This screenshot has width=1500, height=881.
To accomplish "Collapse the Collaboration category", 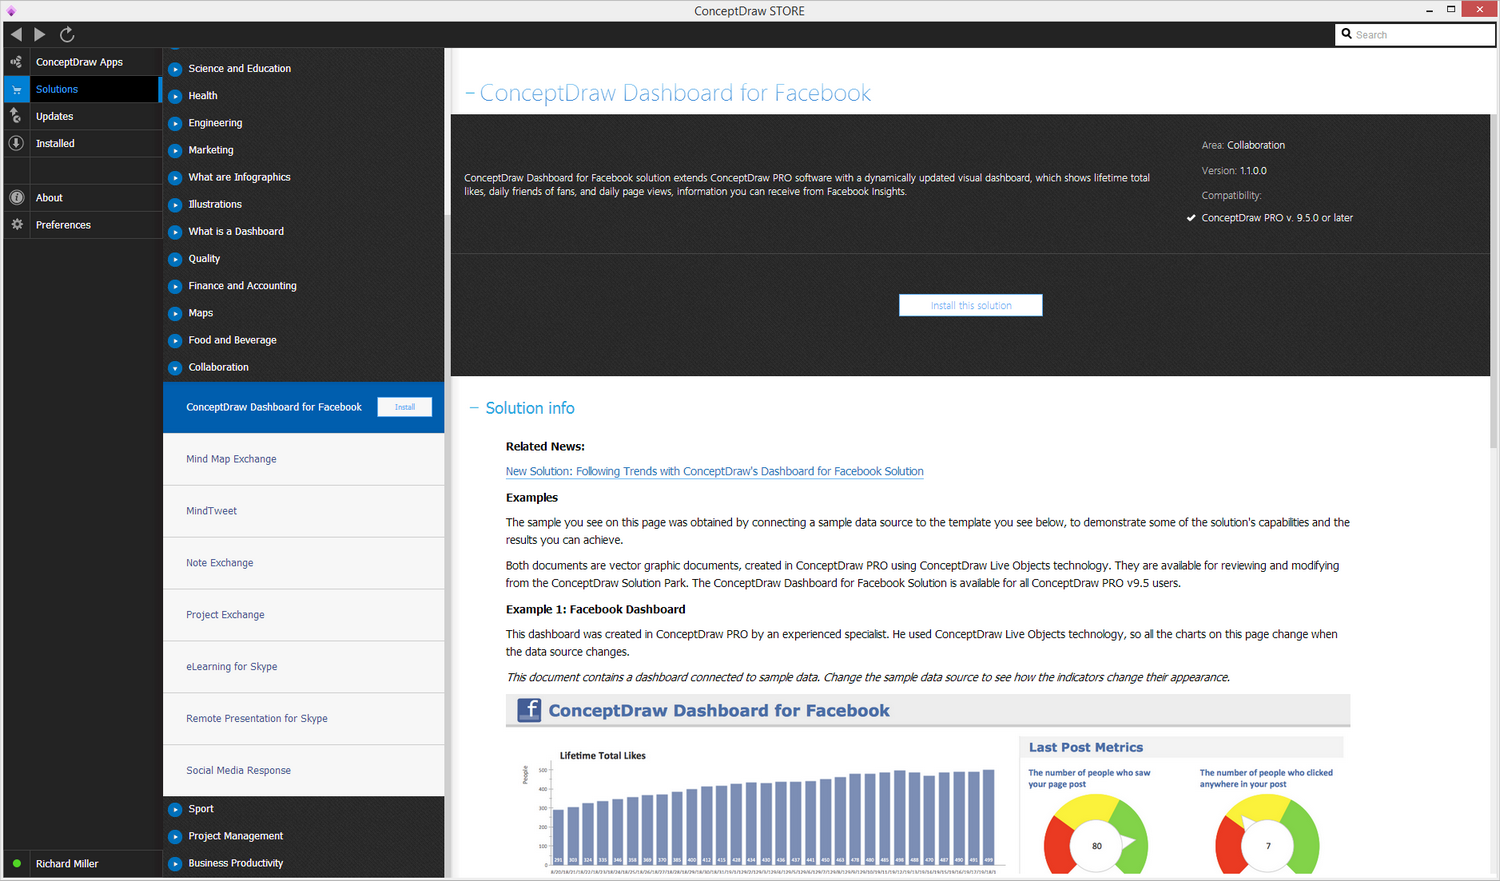I will tap(175, 367).
